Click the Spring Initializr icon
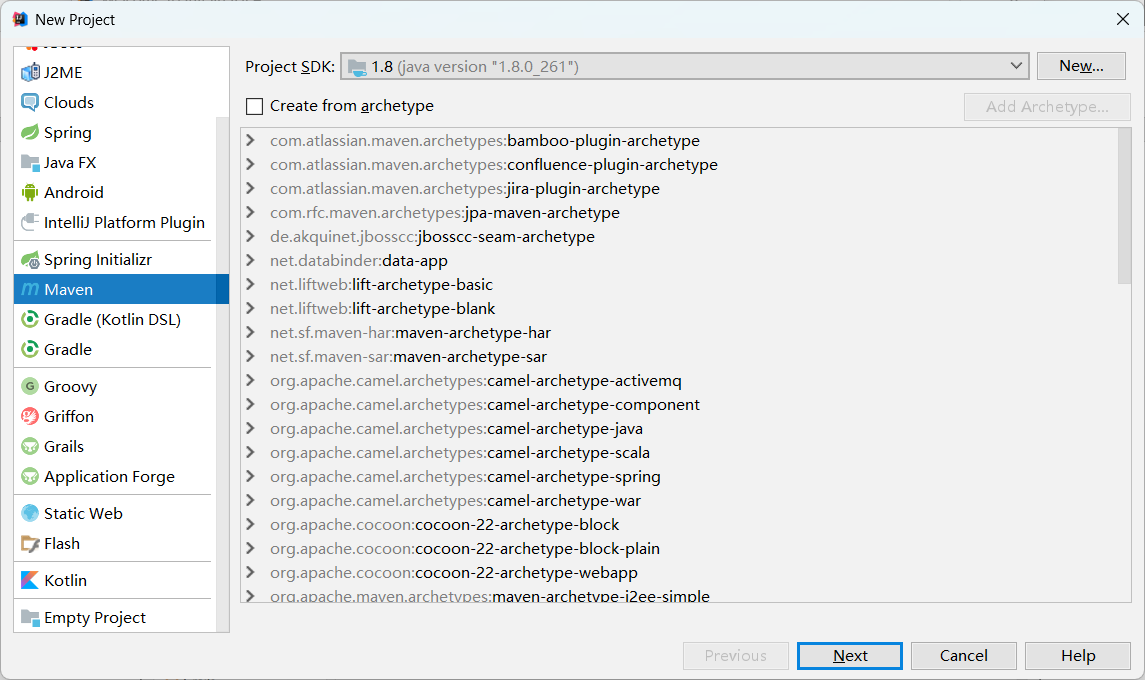Viewport: 1145px width, 680px height. point(30,259)
